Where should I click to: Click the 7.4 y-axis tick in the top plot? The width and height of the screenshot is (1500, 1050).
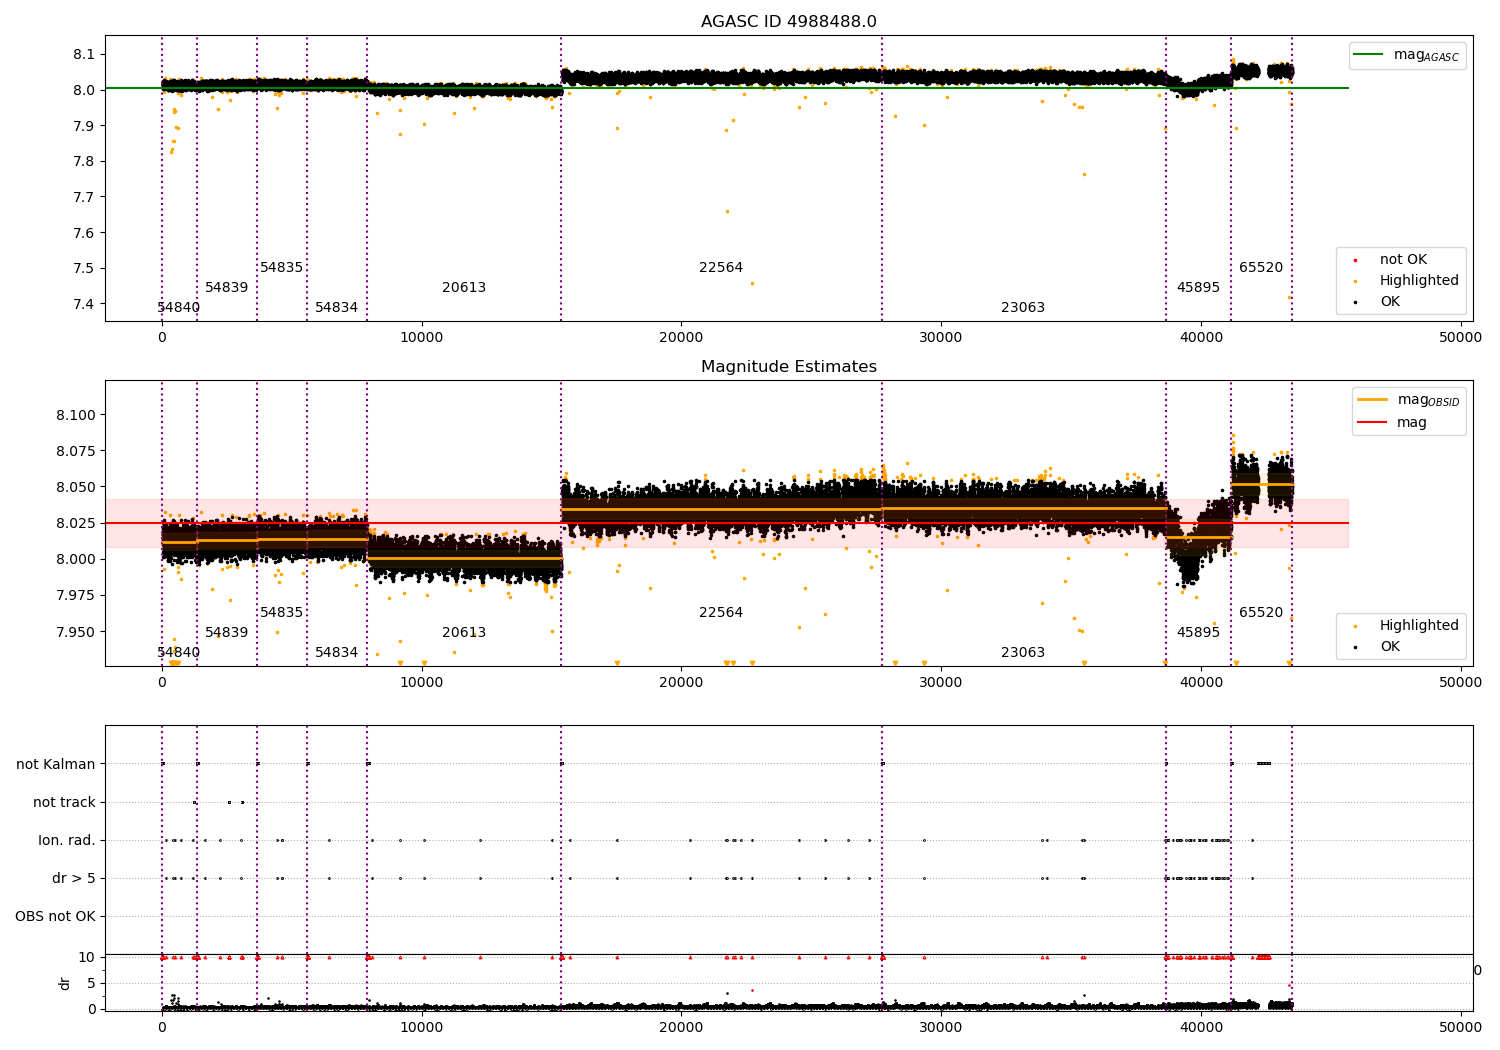(83, 304)
